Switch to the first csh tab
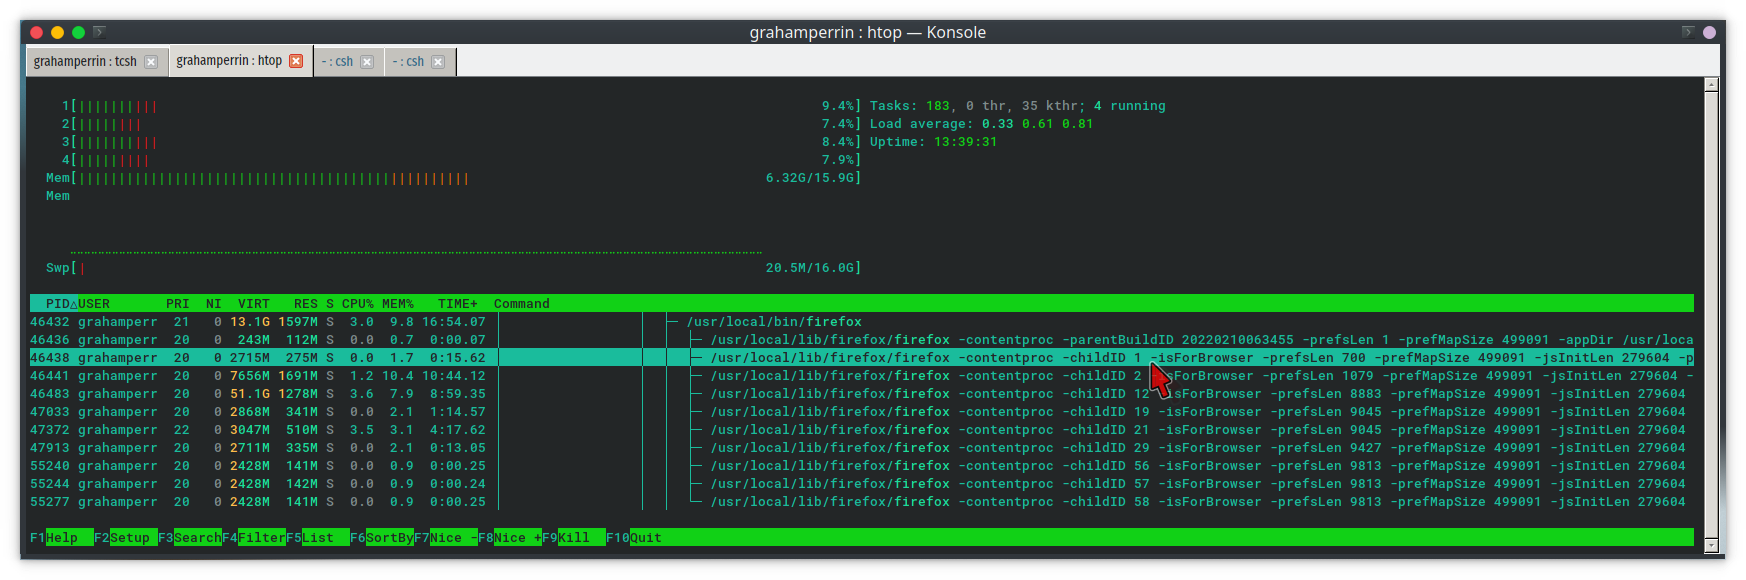 [338, 62]
